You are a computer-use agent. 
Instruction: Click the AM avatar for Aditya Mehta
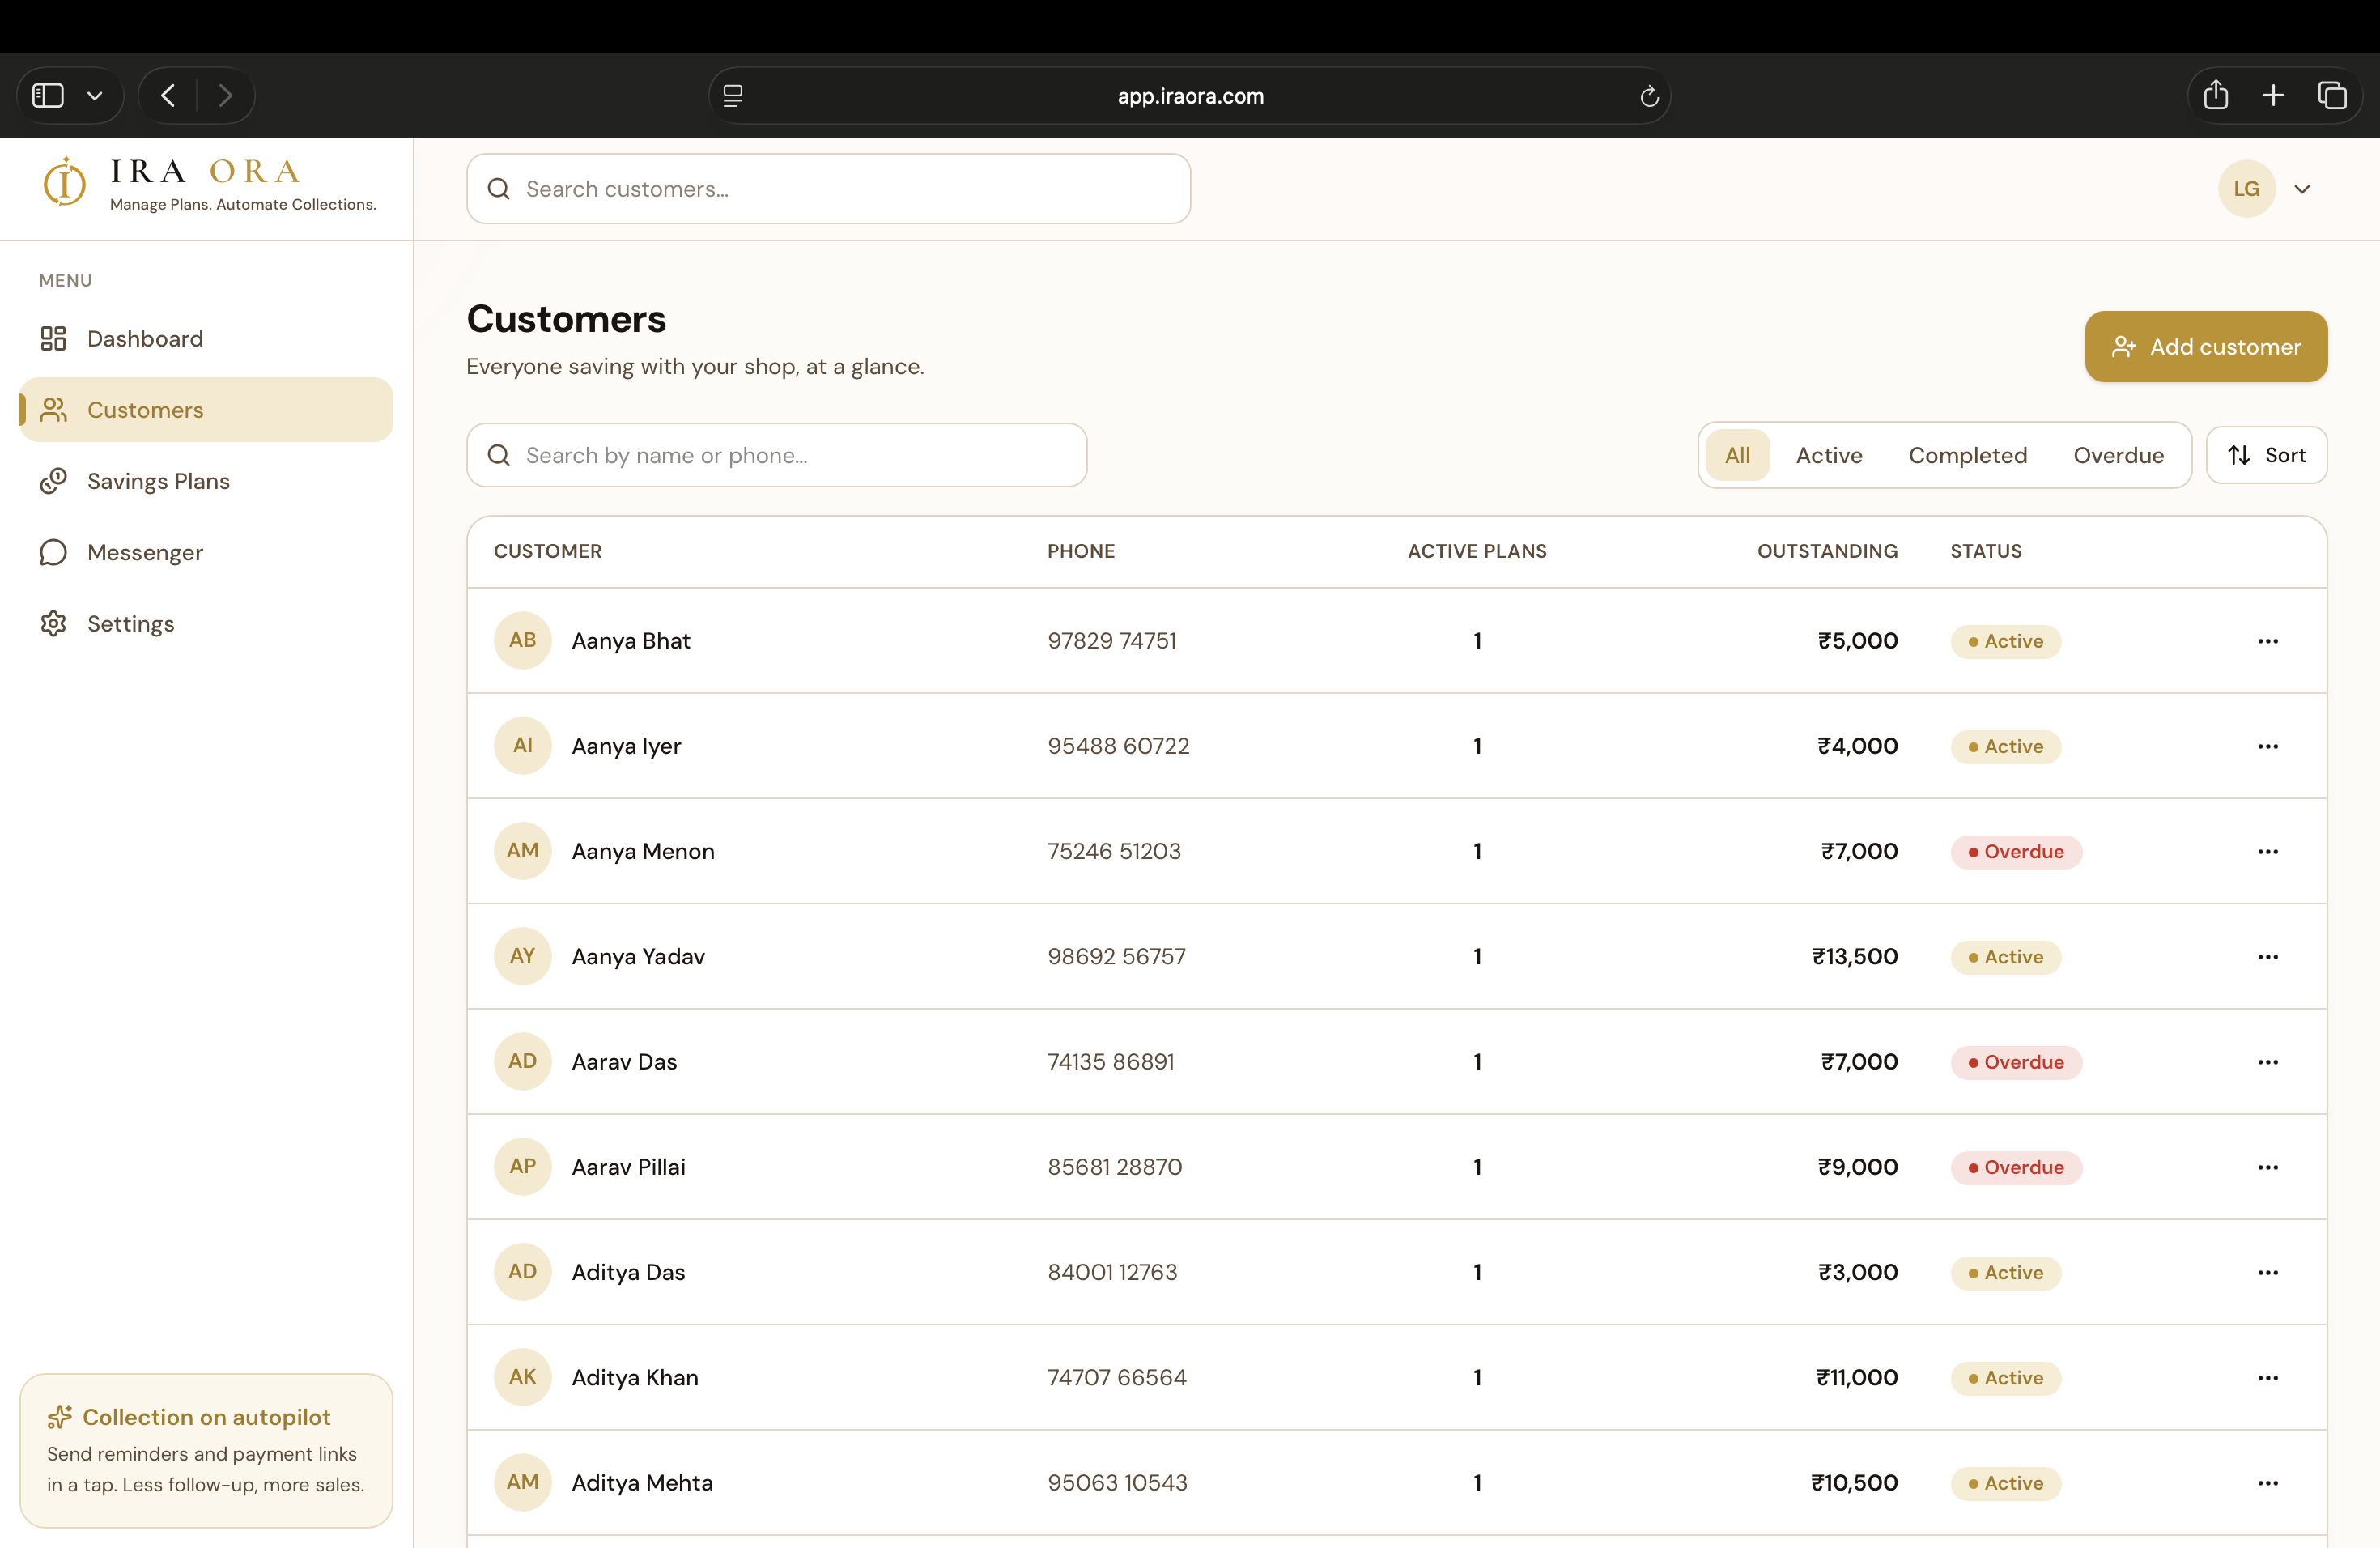click(x=522, y=1482)
